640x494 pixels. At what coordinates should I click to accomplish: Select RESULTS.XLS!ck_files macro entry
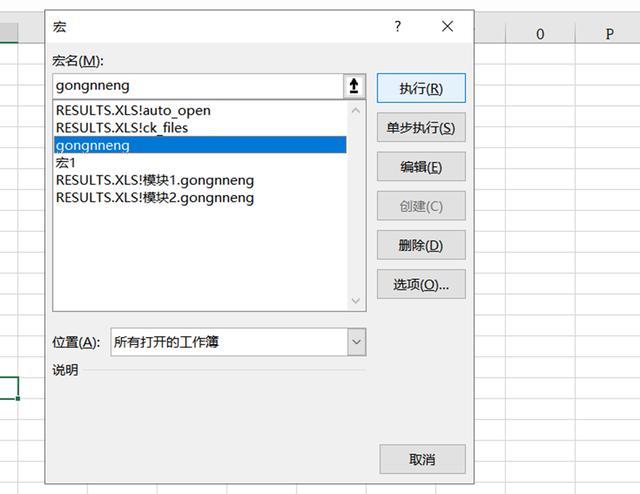pyautogui.click(x=122, y=128)
